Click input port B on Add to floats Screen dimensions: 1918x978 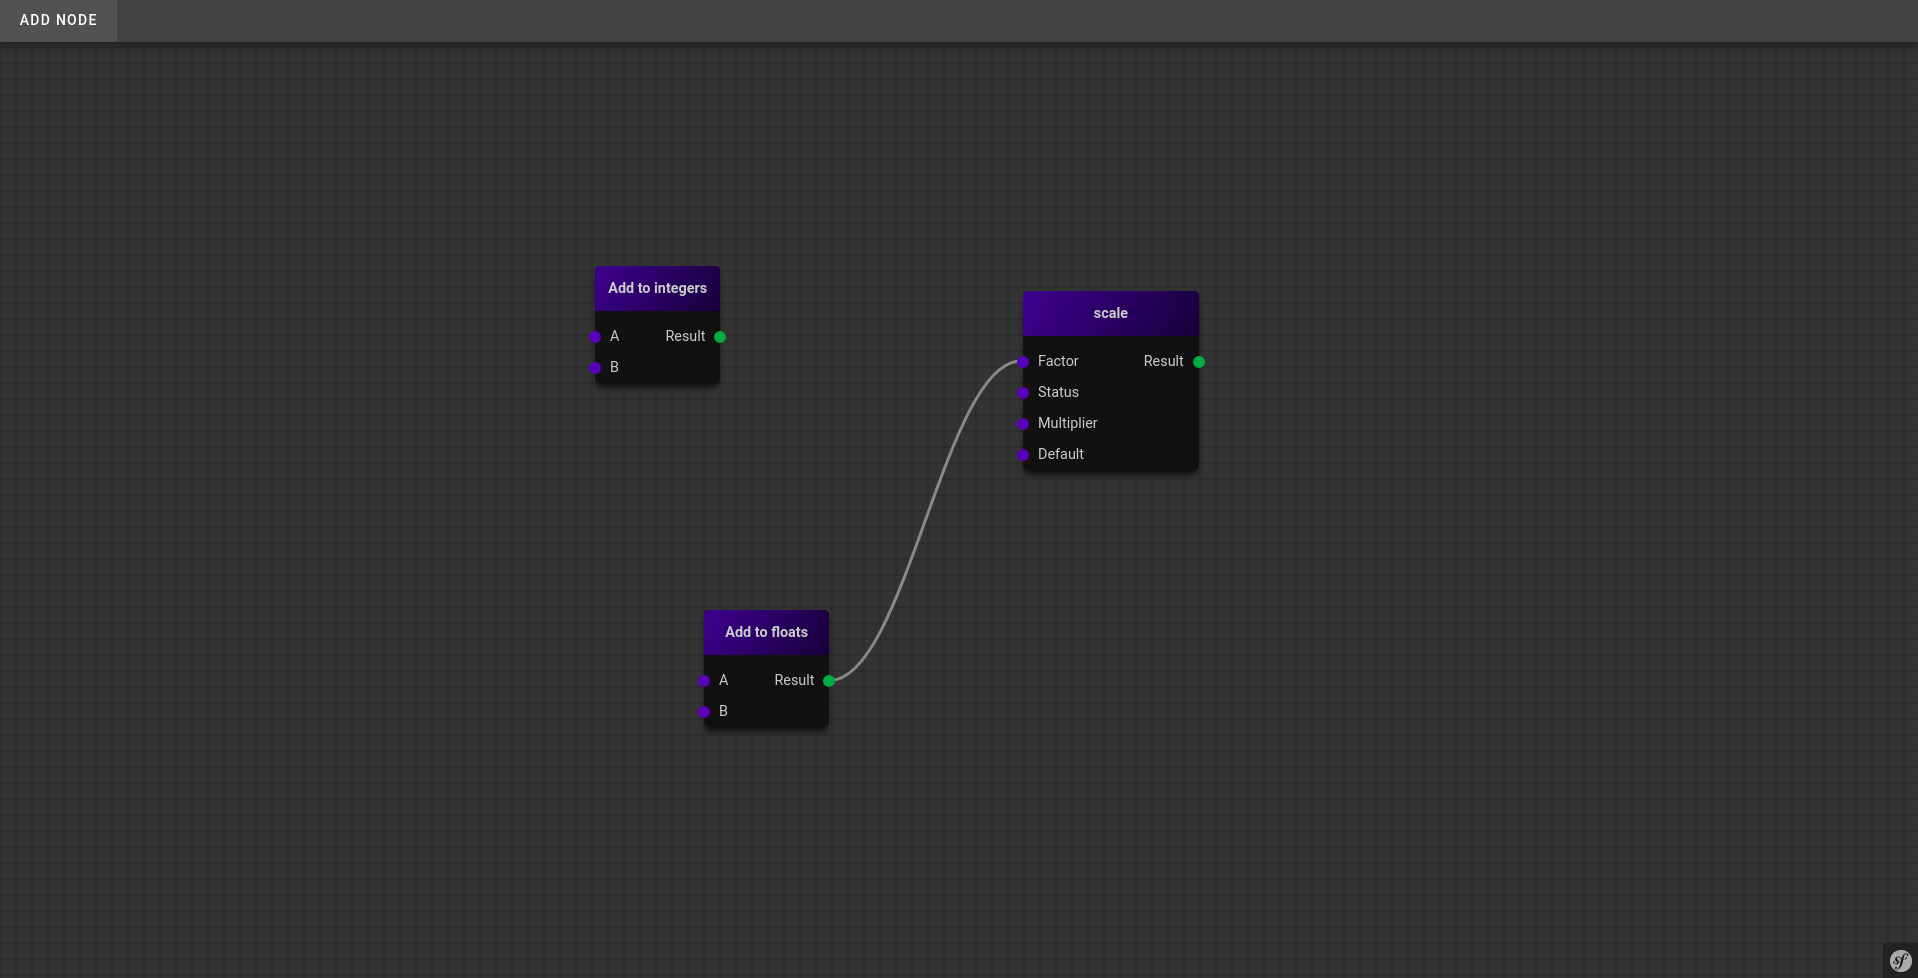click(704, 712)
